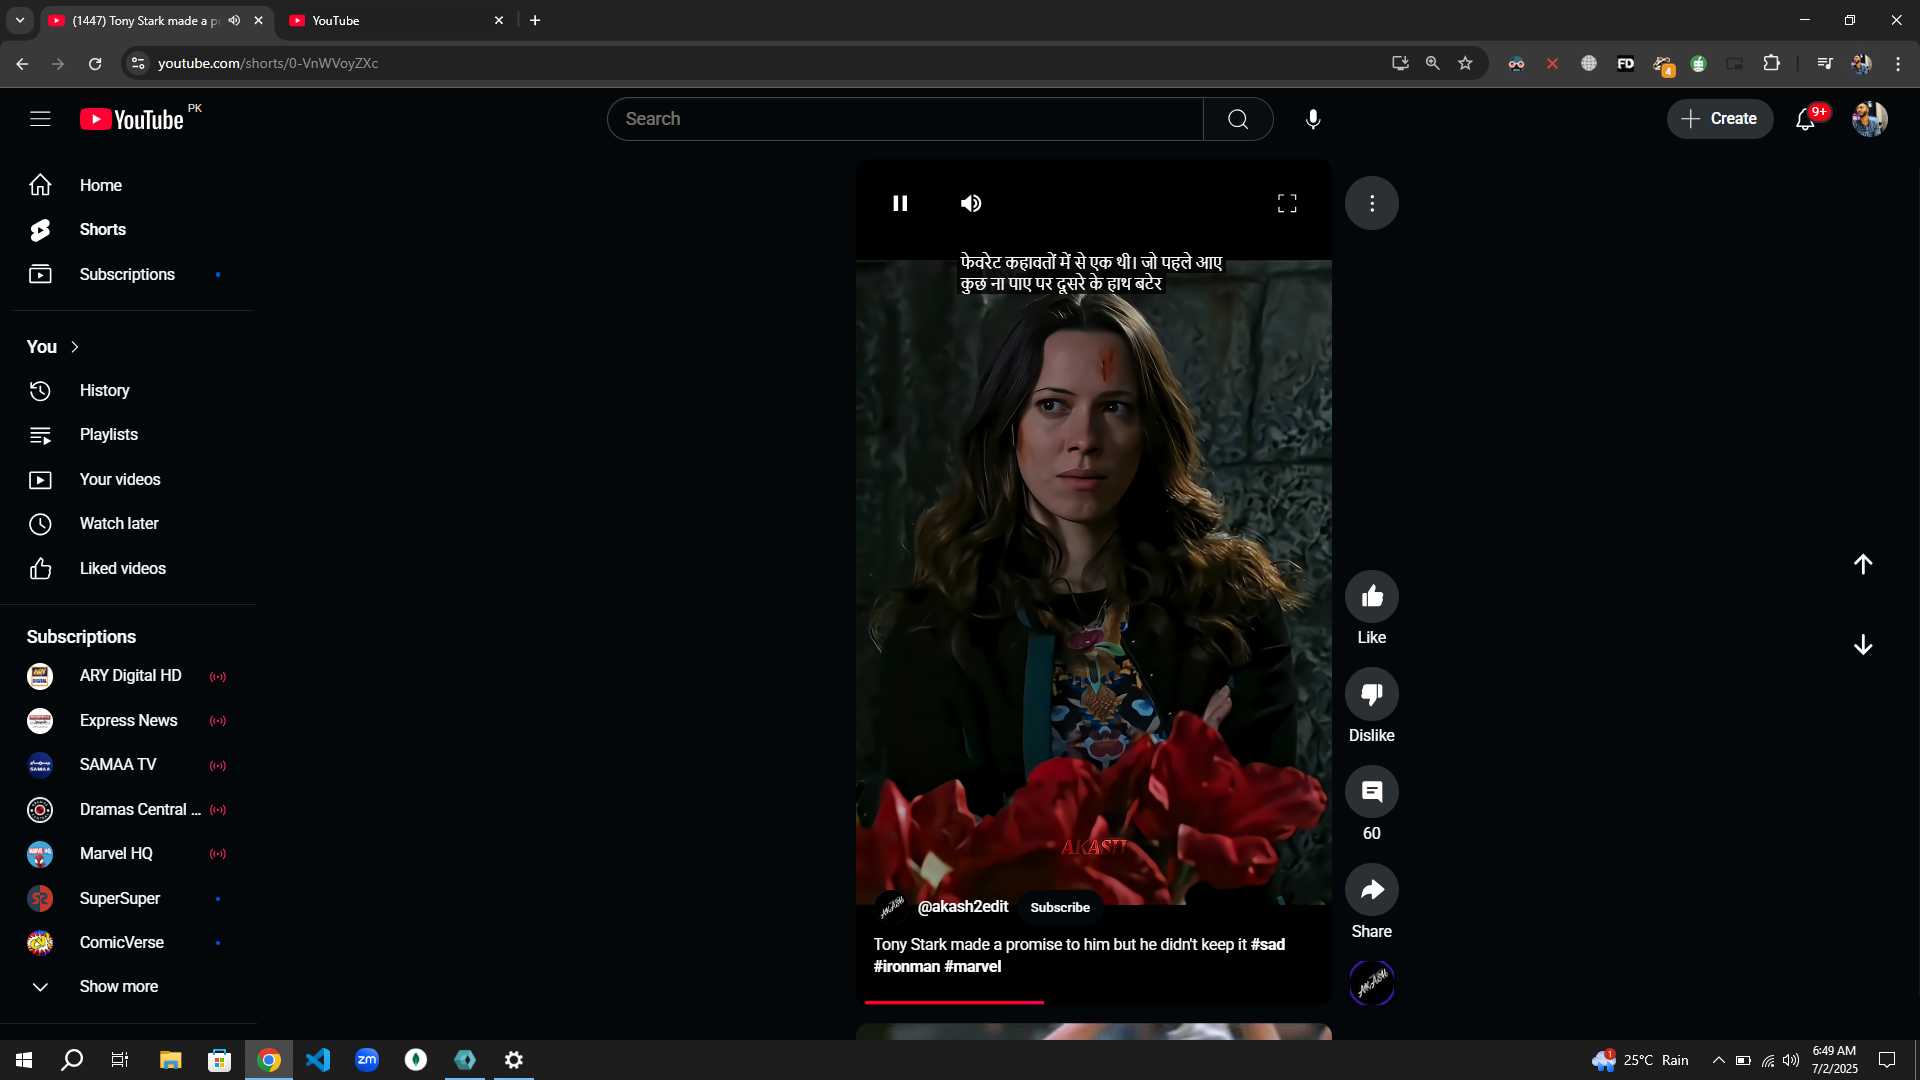Open Your videos in the sidebar

click(x=128, y=479)
